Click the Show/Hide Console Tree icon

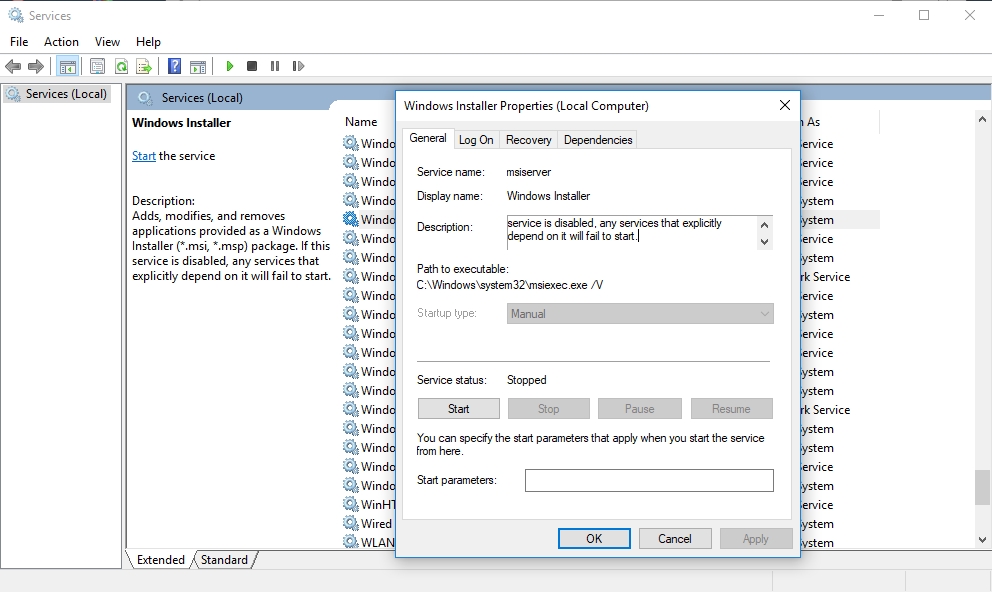click(67, 66)
